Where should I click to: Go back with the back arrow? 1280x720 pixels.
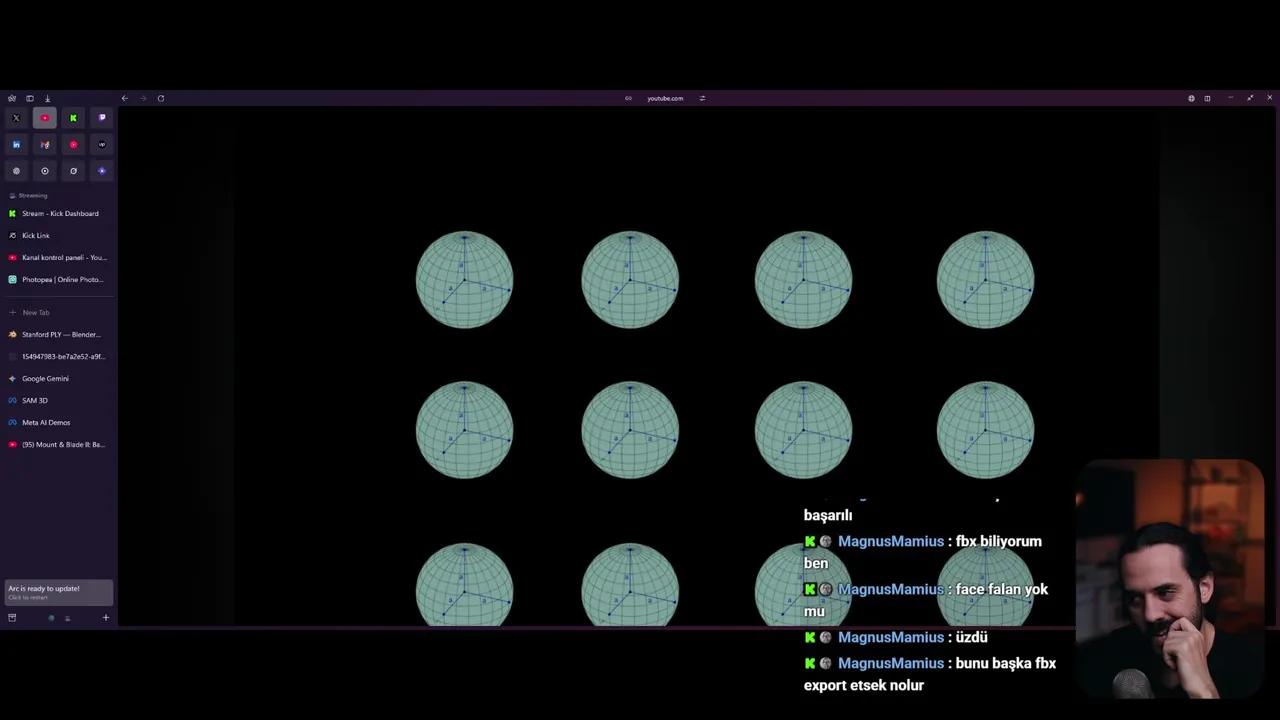[124, 98]
